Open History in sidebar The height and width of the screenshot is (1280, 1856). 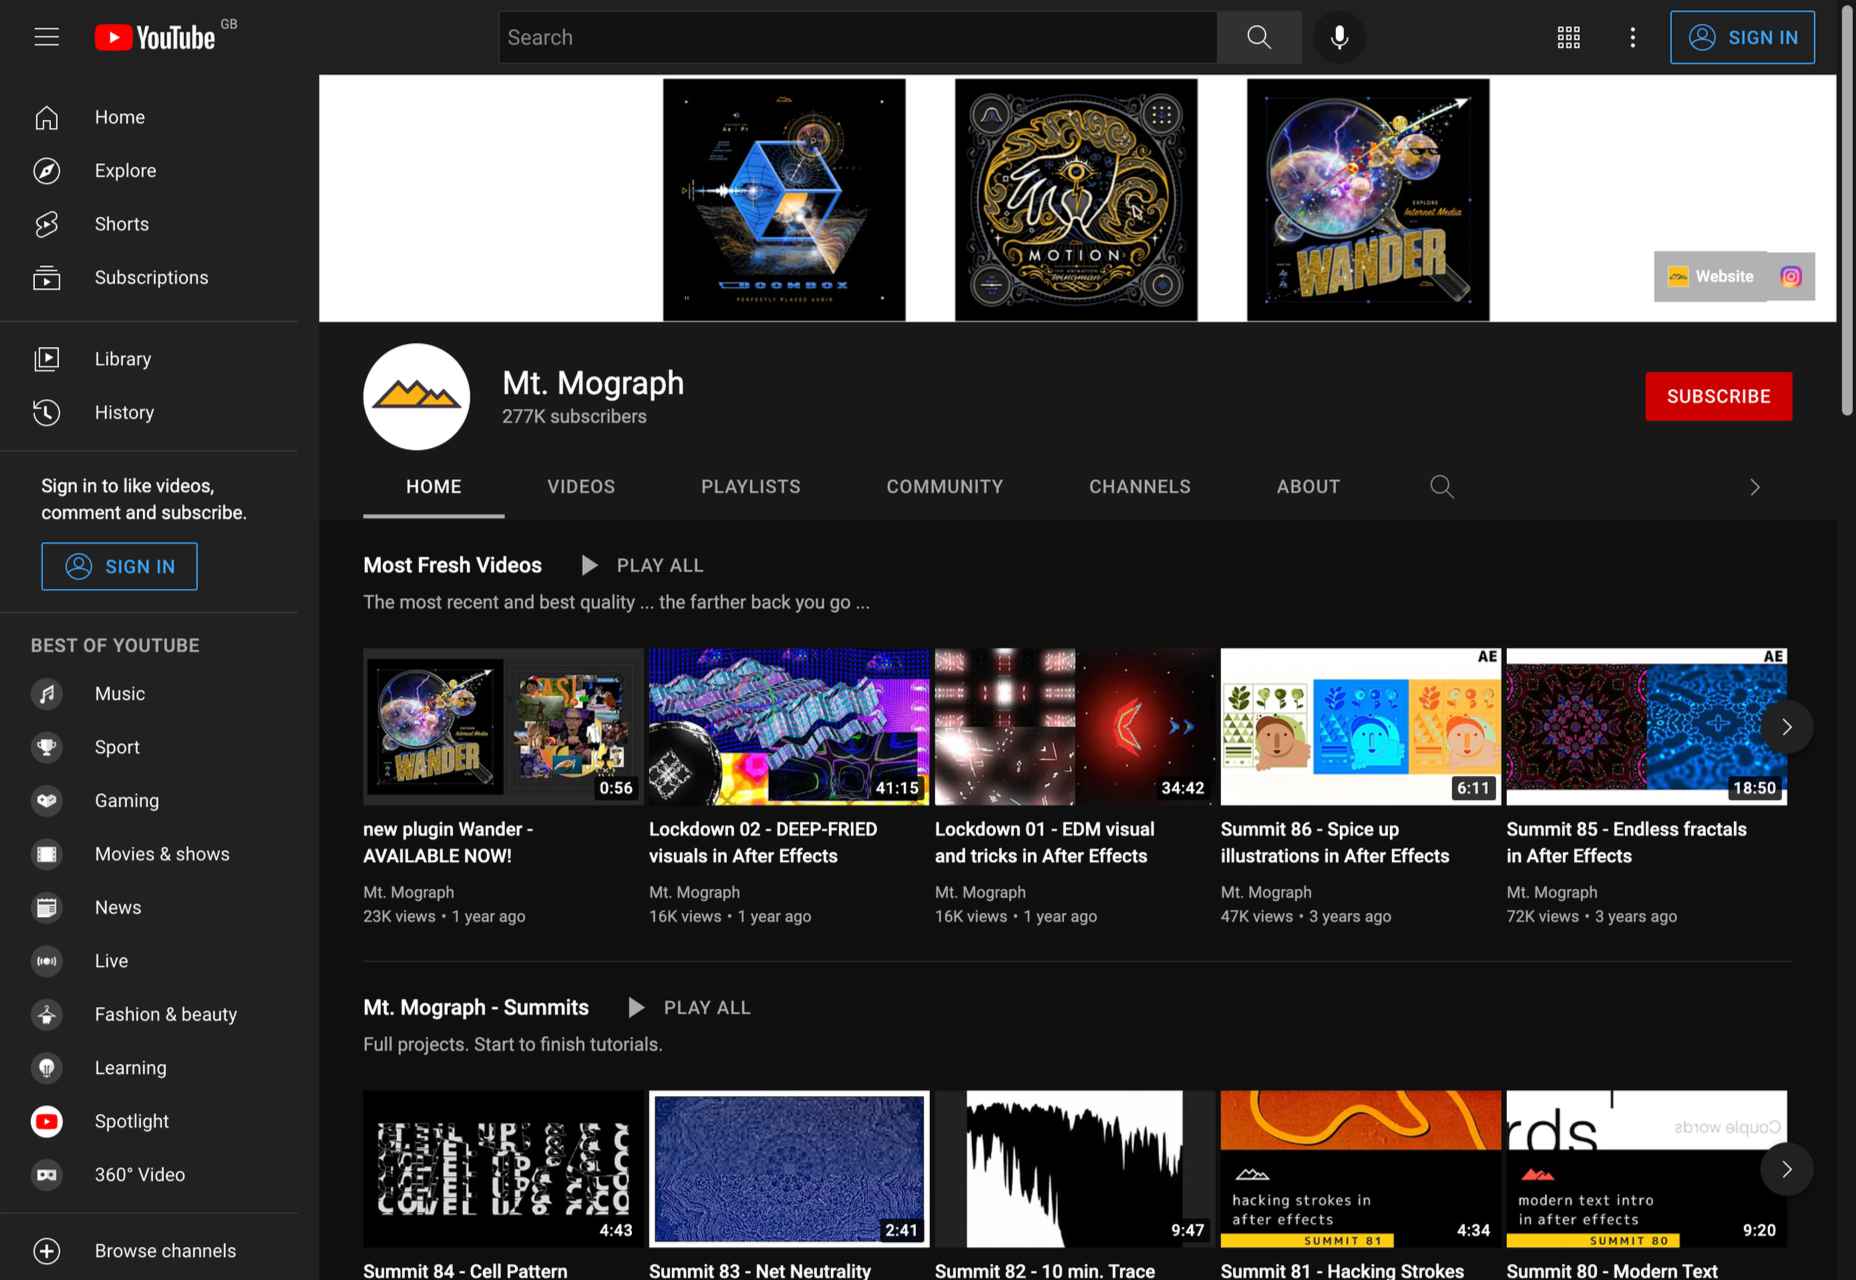[x=149, y=412]
